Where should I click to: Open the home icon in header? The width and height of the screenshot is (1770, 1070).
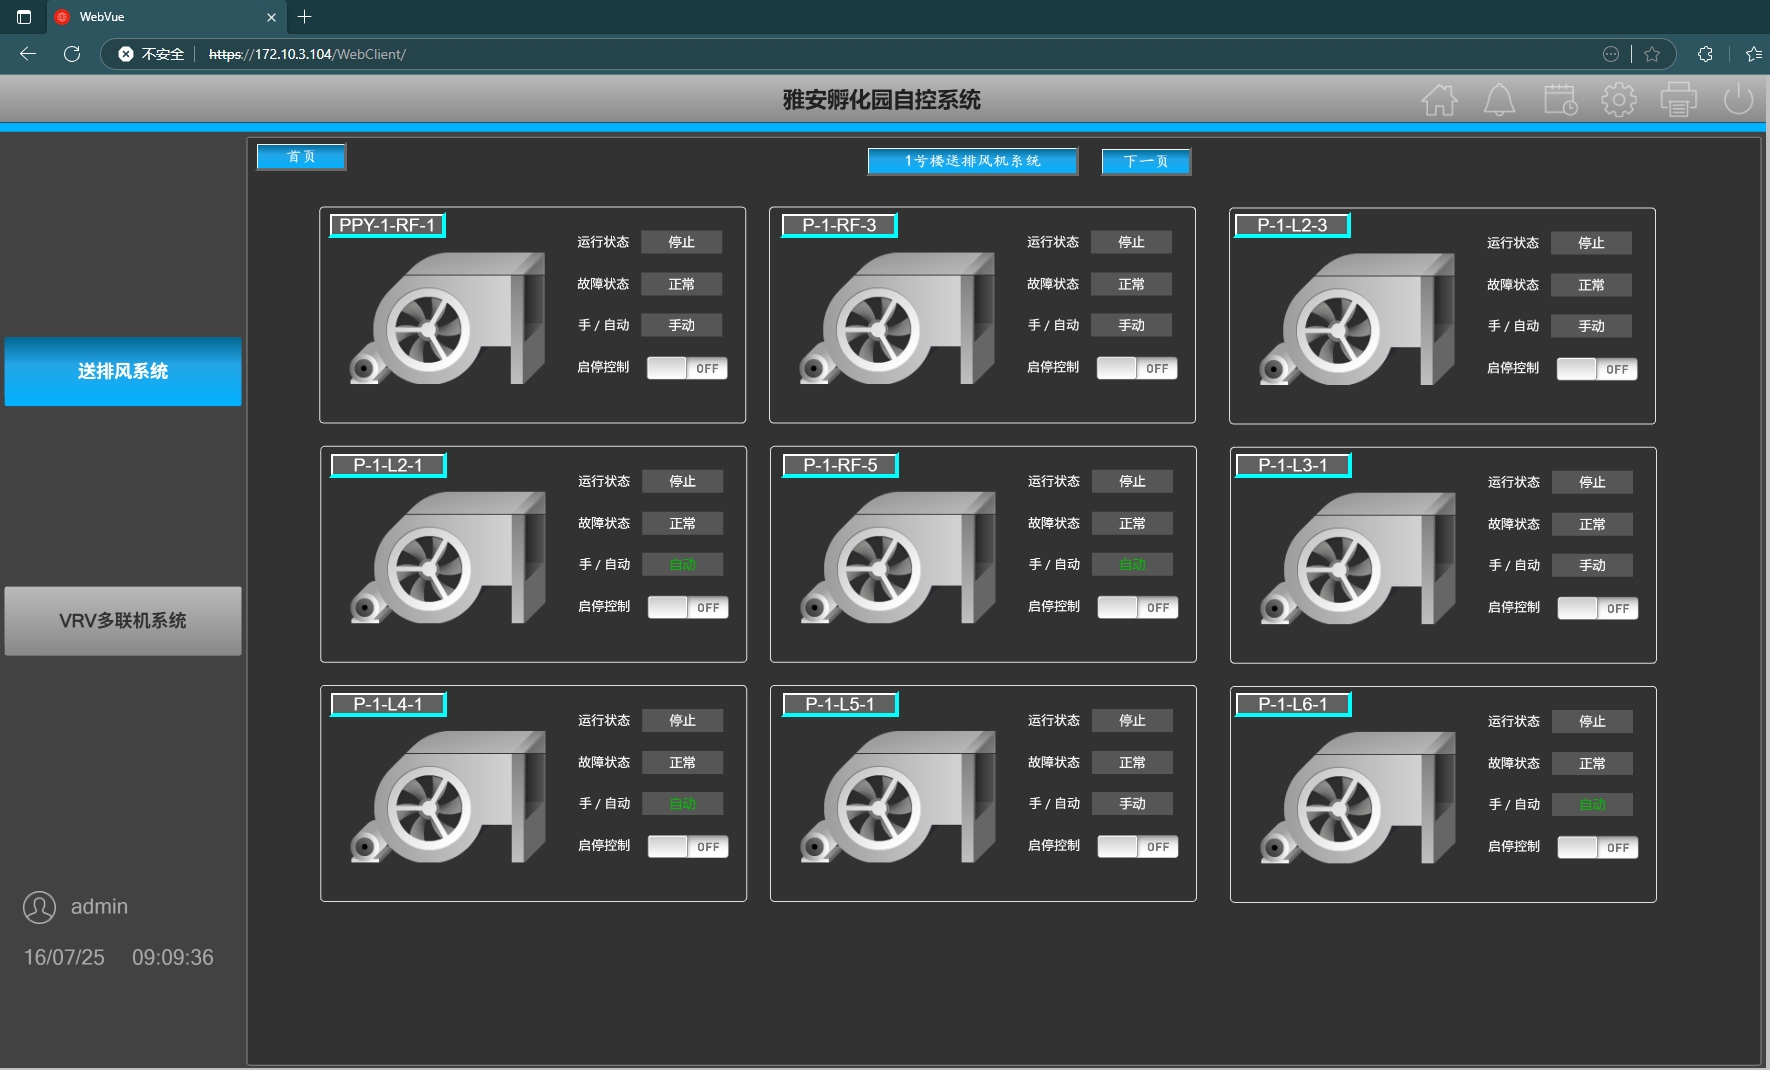pyautogui.click(x=1439, y=100)
